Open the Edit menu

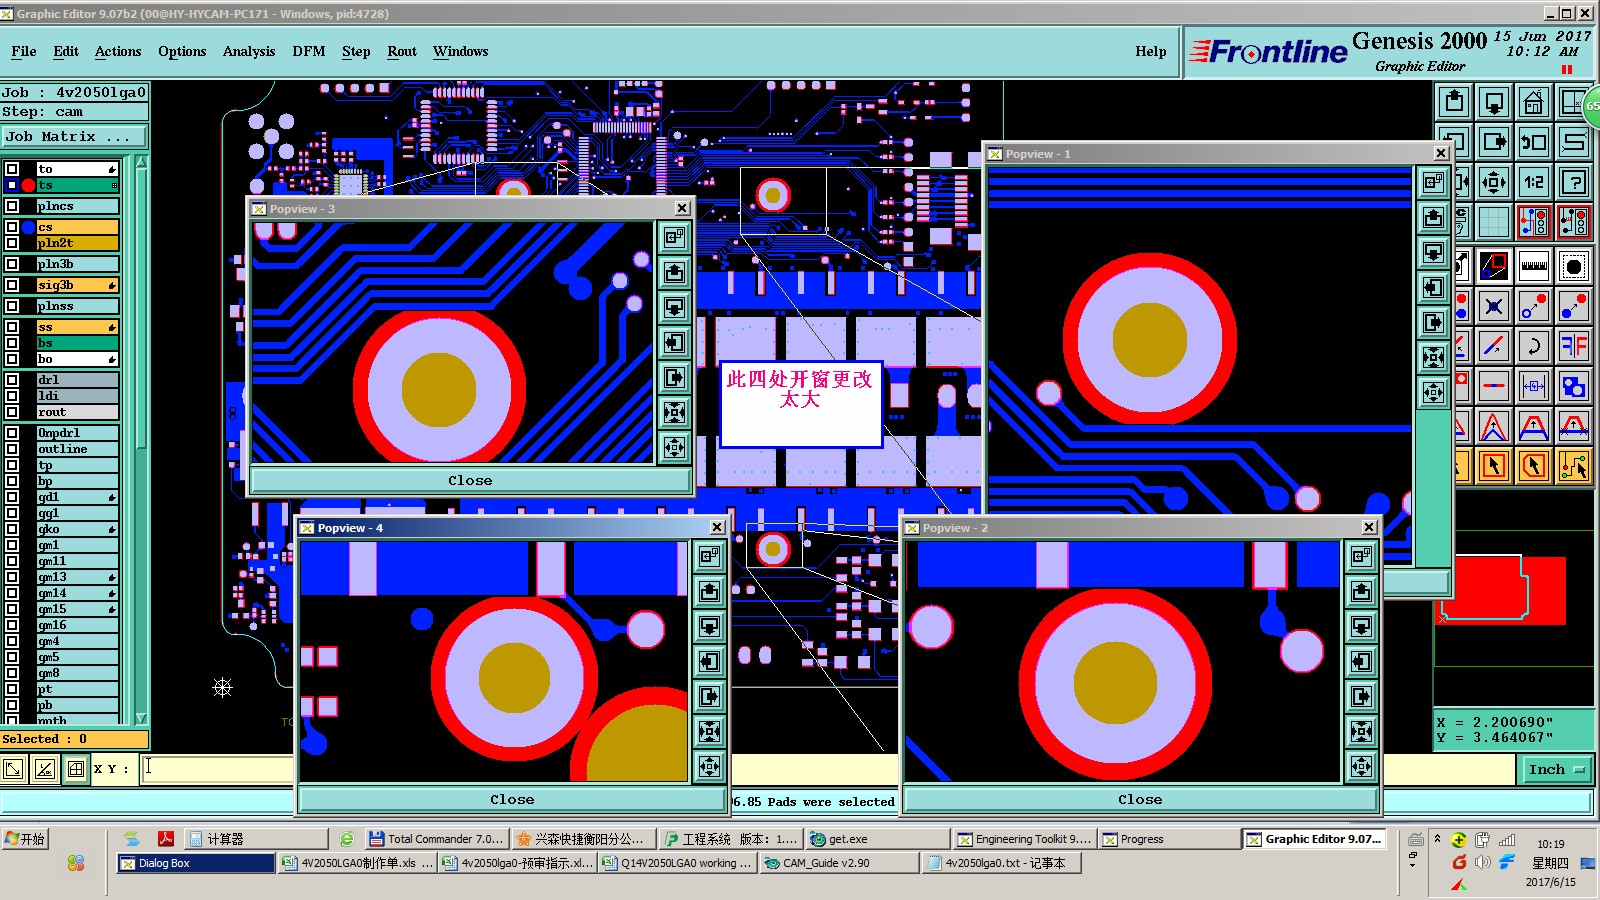point(66,52)
